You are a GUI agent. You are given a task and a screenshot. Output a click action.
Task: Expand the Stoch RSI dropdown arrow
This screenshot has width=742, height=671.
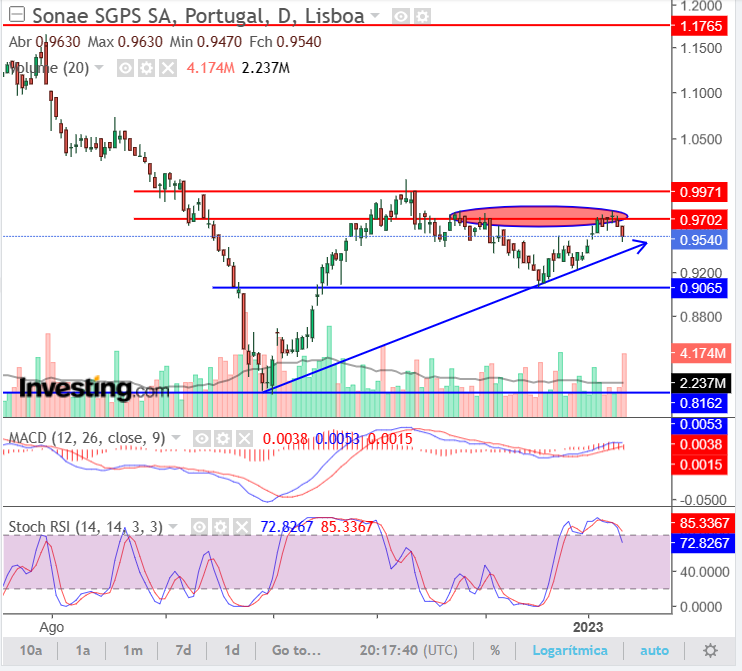(173, 526)
